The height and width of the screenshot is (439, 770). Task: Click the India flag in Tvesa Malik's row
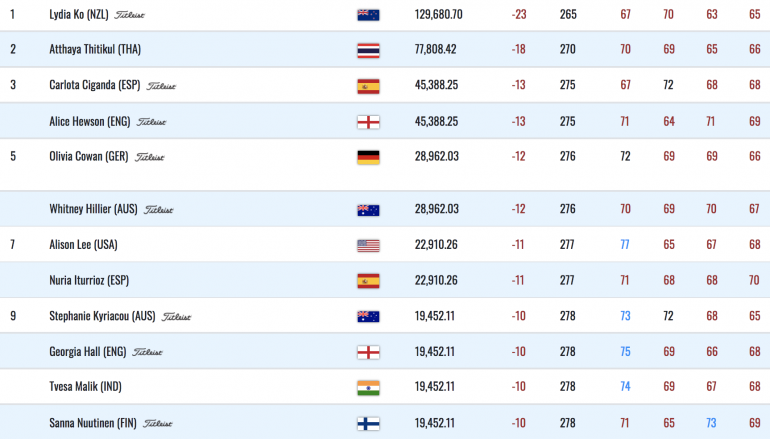(368, 387)
